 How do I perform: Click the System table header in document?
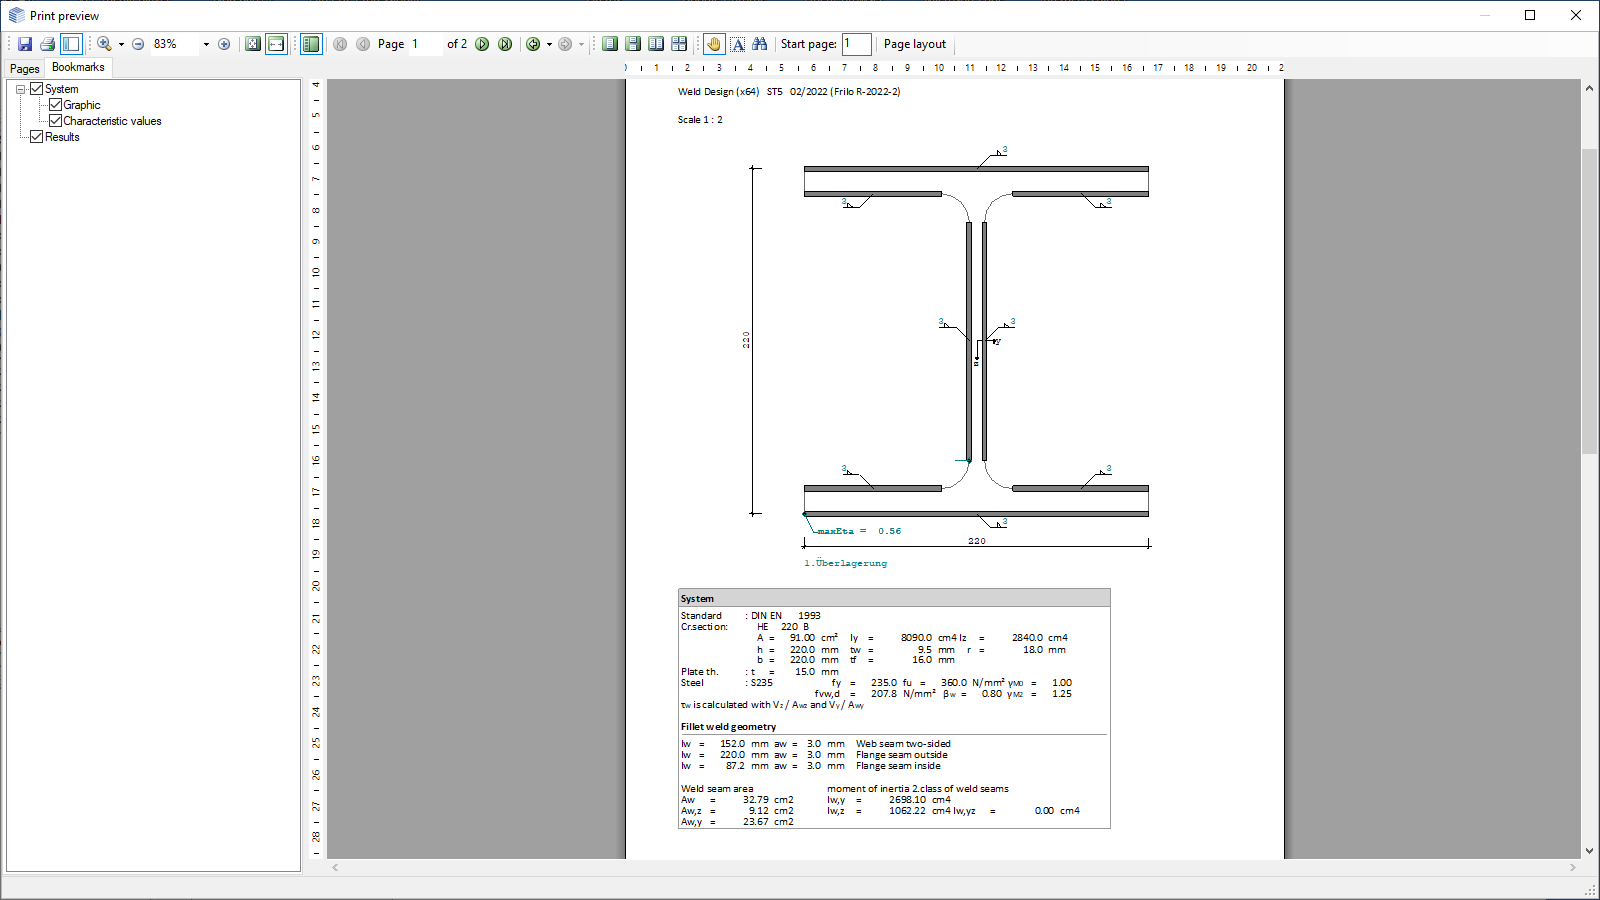point(894,598)
